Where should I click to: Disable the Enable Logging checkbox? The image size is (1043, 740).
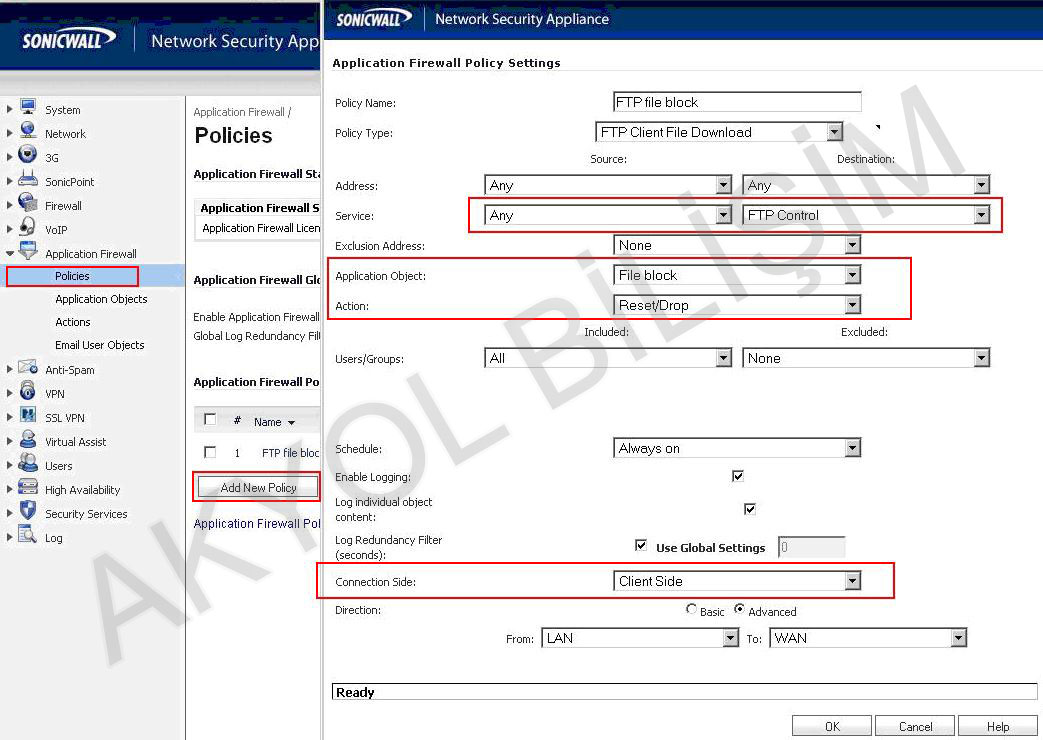(738, 476)
